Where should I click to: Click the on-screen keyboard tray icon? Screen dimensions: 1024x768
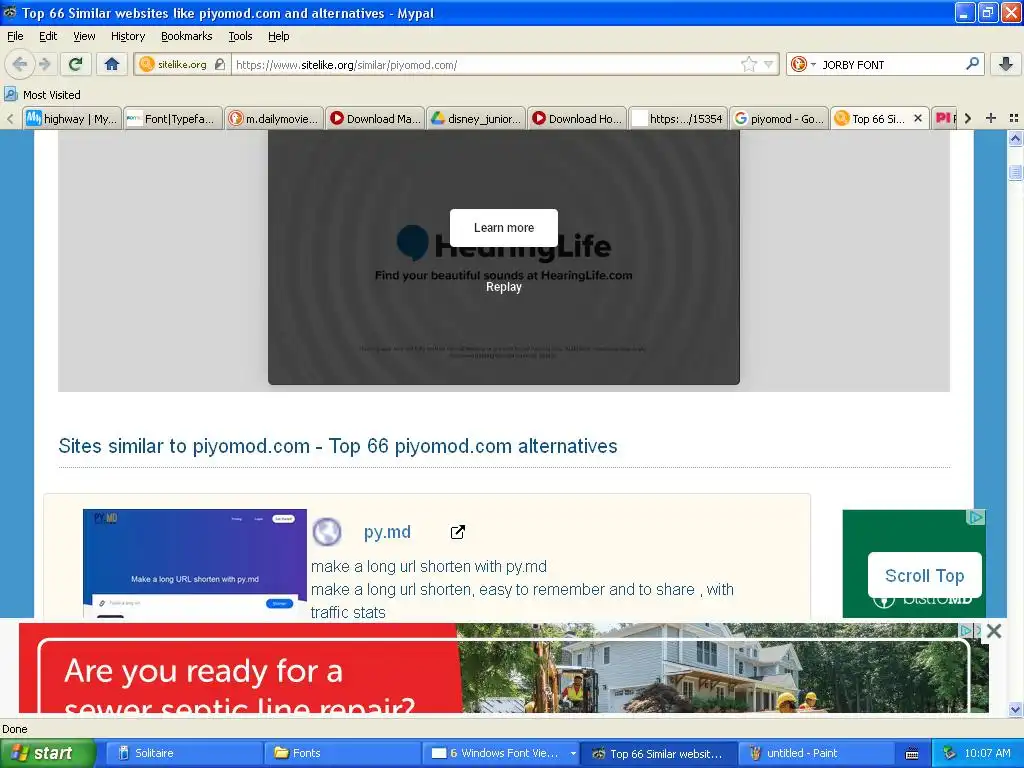pyautogui.click(x=912, y=754)
